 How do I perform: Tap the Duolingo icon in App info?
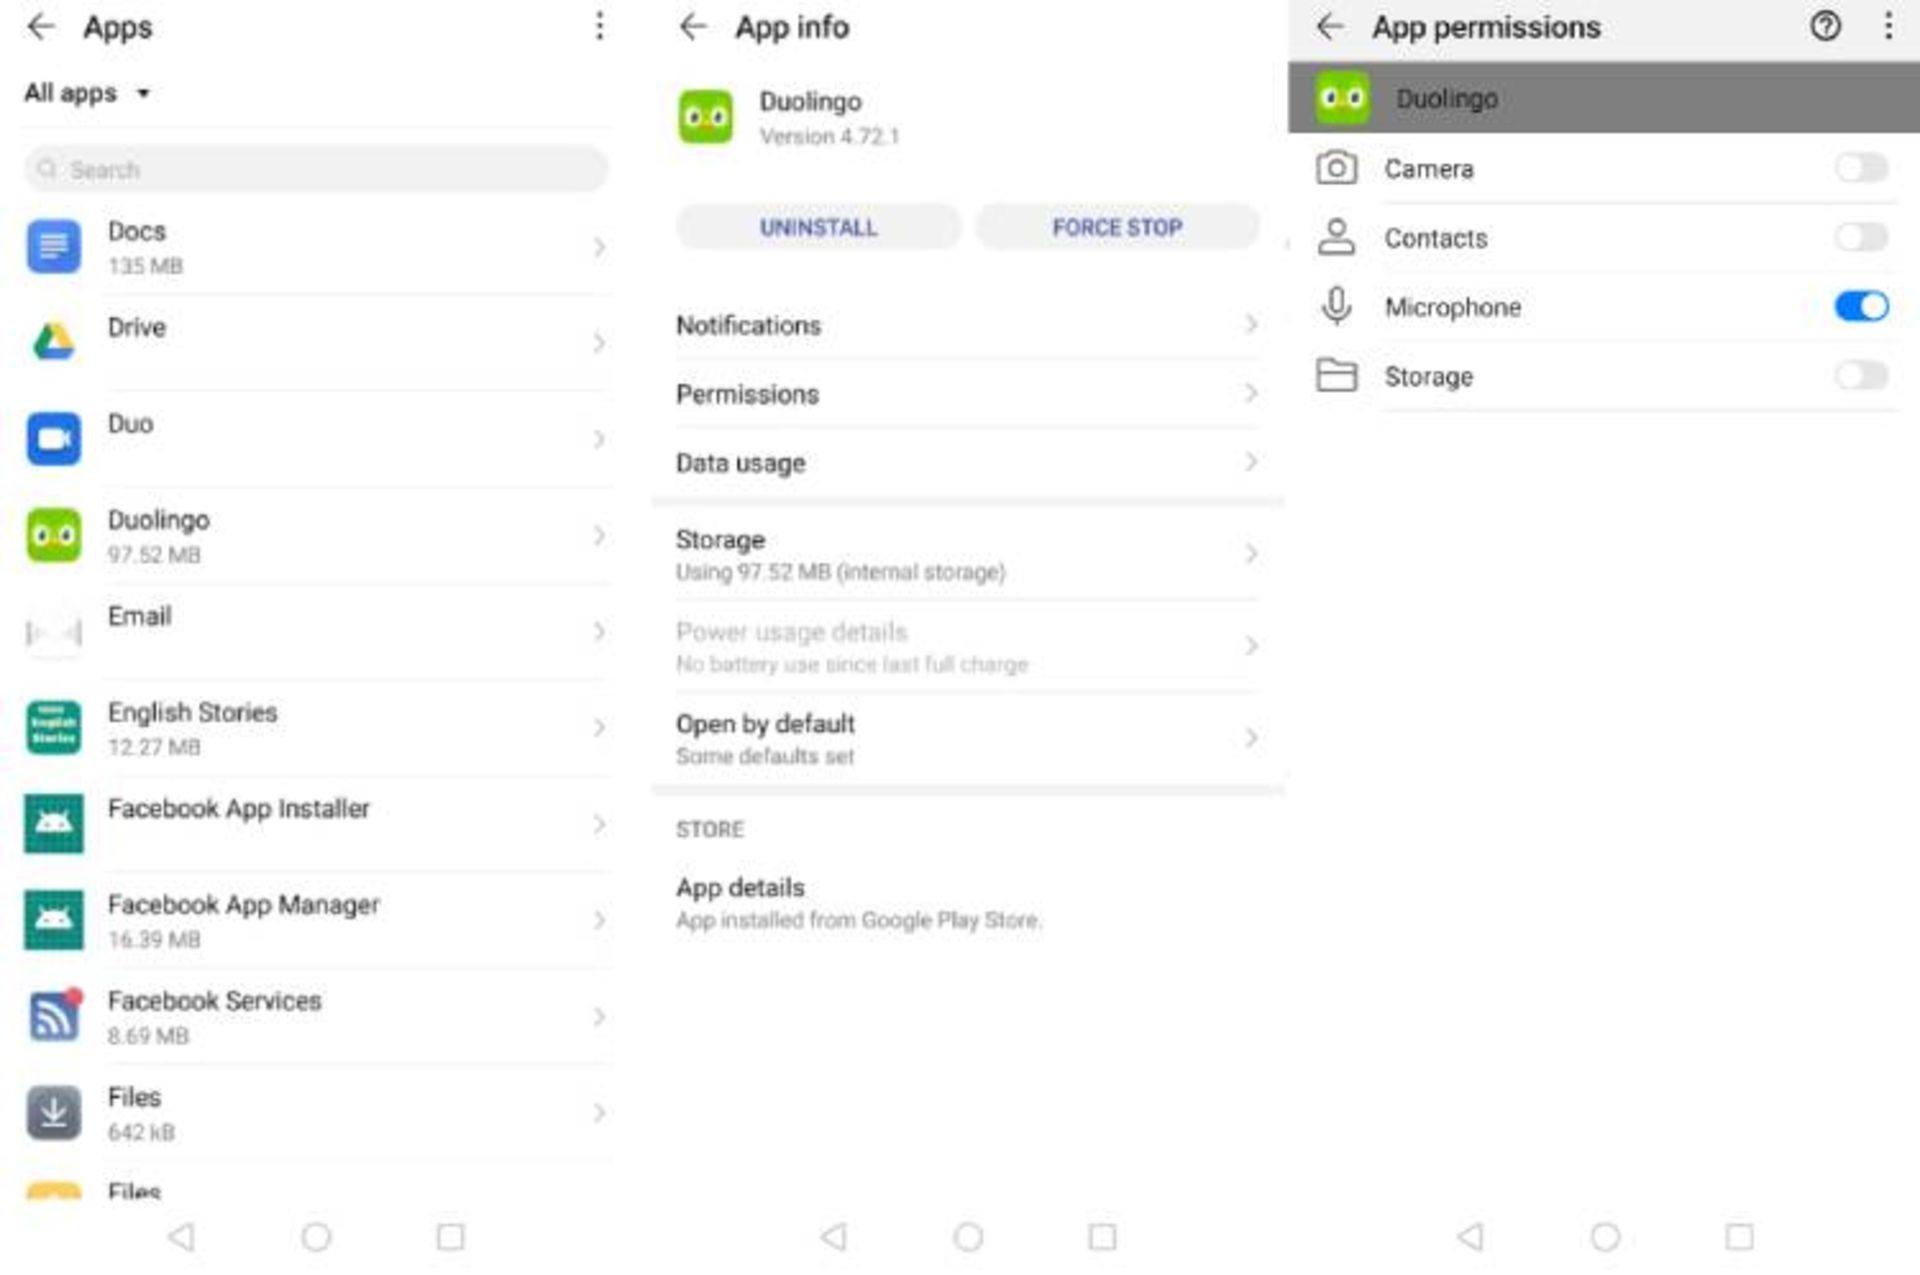[x=706, y=117]
